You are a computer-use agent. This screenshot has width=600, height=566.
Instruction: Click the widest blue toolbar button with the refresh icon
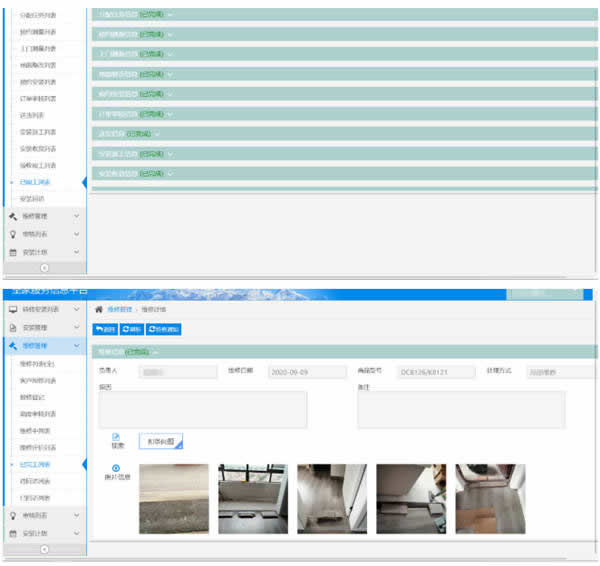pos(163,329)
